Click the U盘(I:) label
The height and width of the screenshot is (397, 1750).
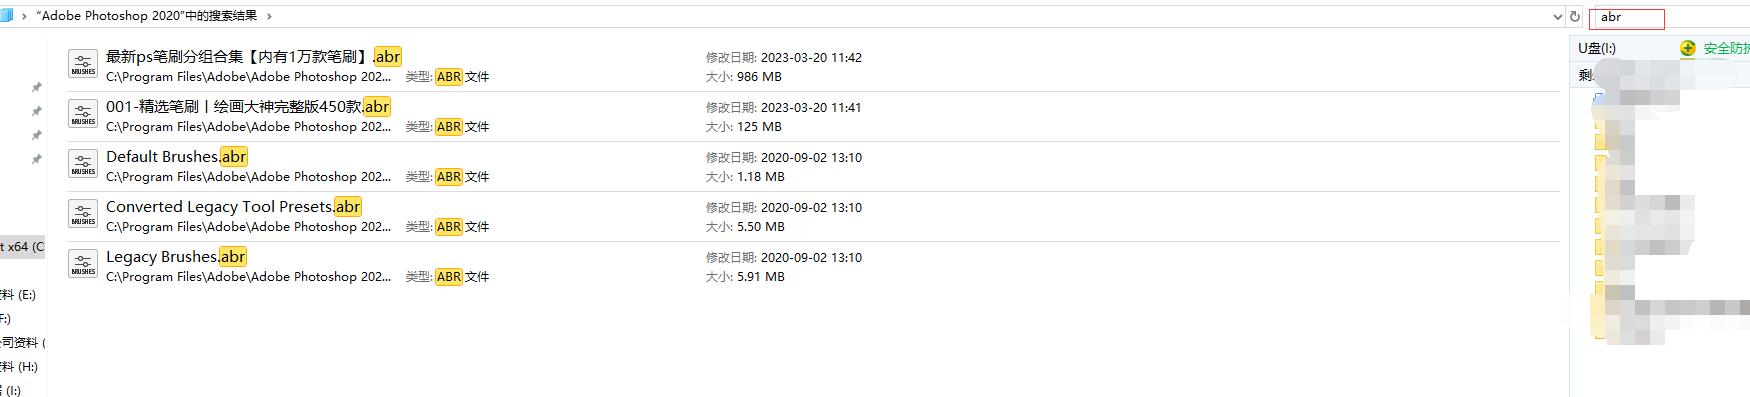[x=1597, y=48]
